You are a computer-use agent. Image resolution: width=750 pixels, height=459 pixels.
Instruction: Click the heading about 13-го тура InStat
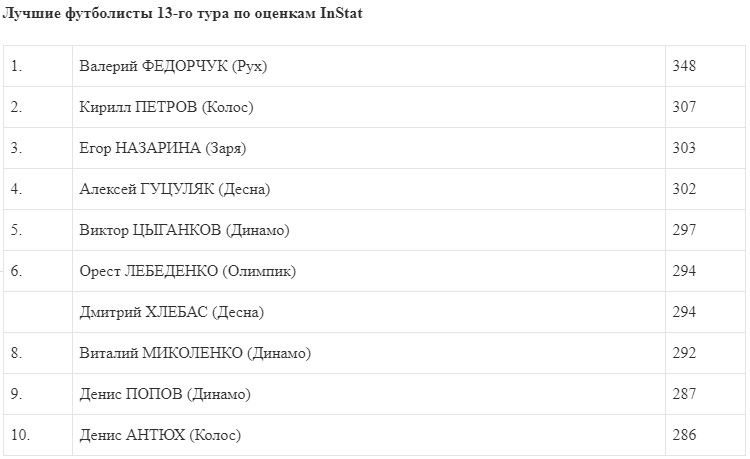coord(189,14)
